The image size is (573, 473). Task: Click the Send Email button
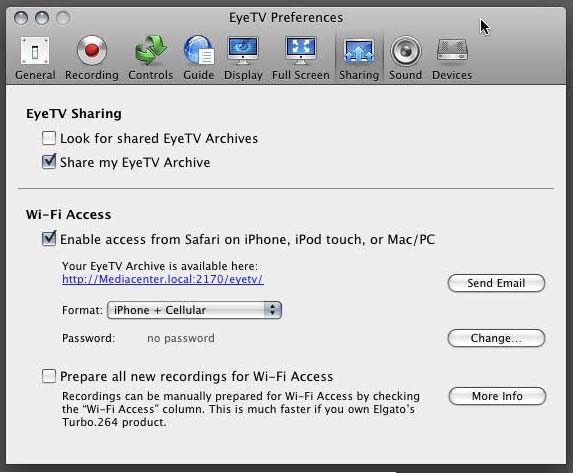pyautogui.click(x=496, y=283)
